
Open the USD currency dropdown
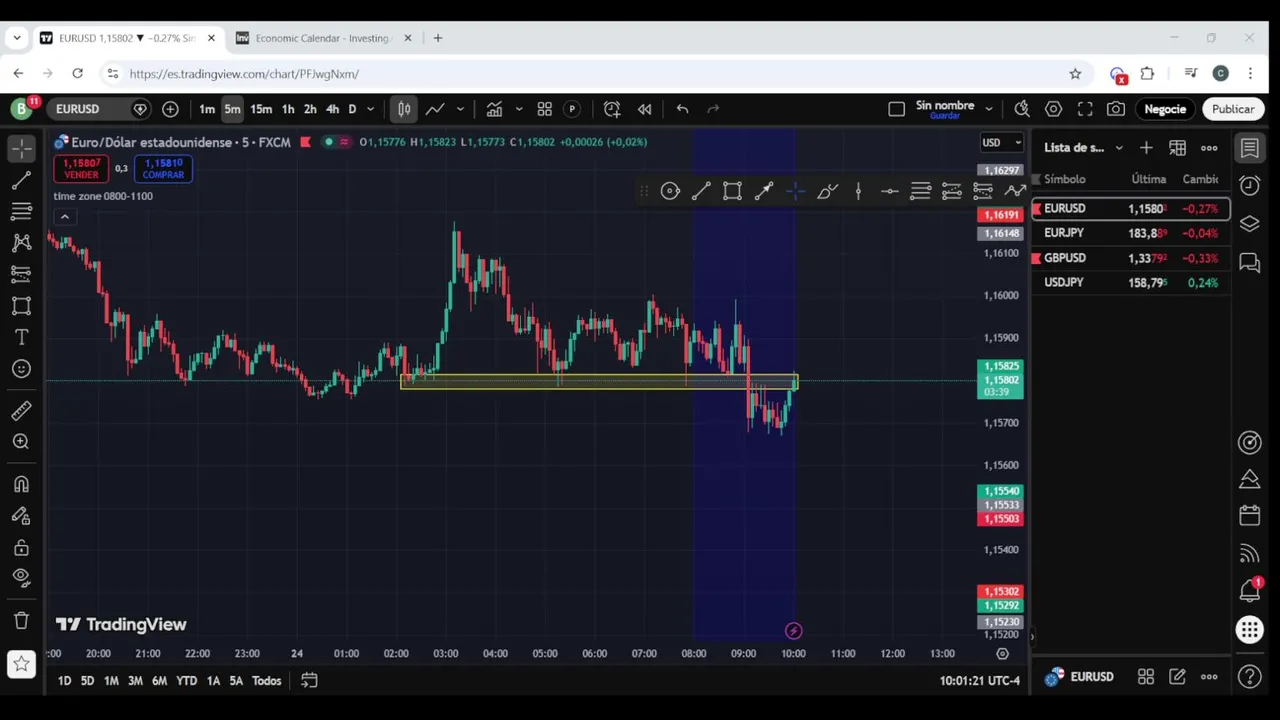click(1001, 142)
